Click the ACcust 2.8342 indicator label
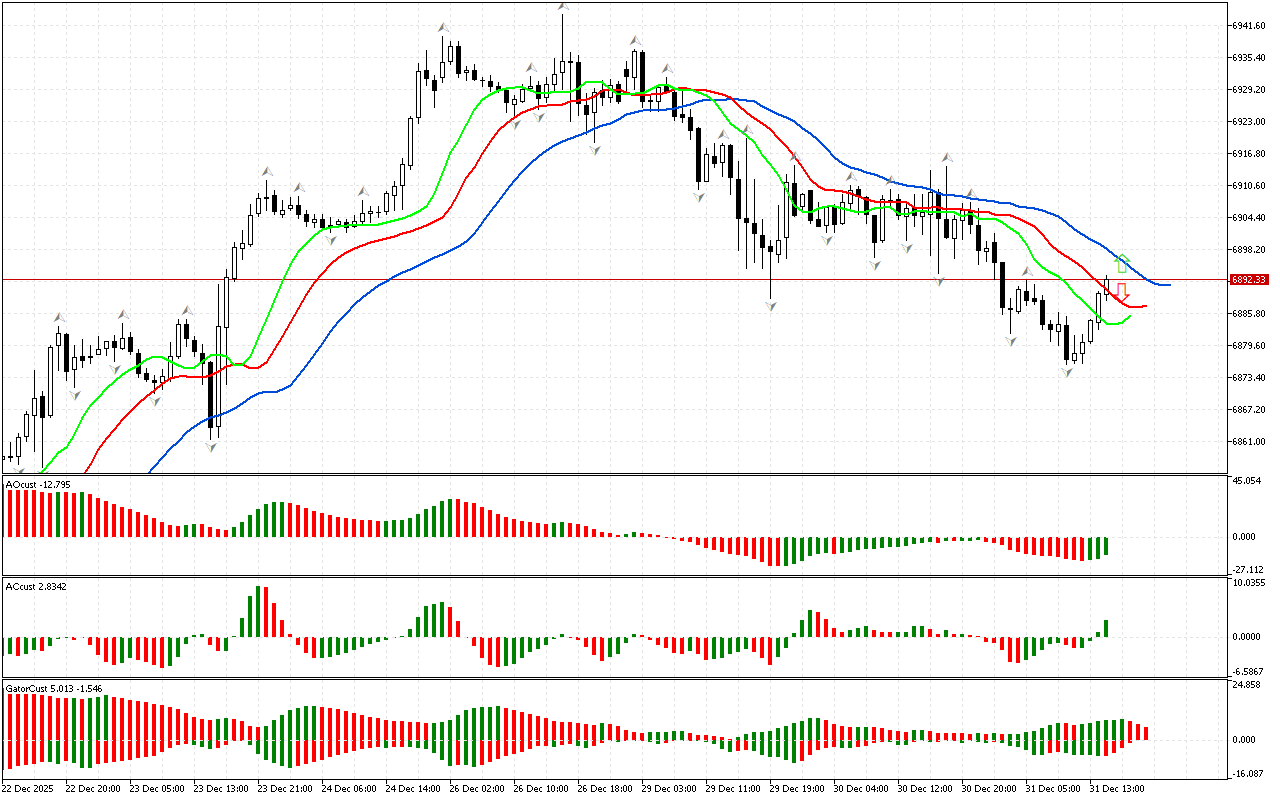Viewport: 1280px width, 800px height. tap(37, 587)
